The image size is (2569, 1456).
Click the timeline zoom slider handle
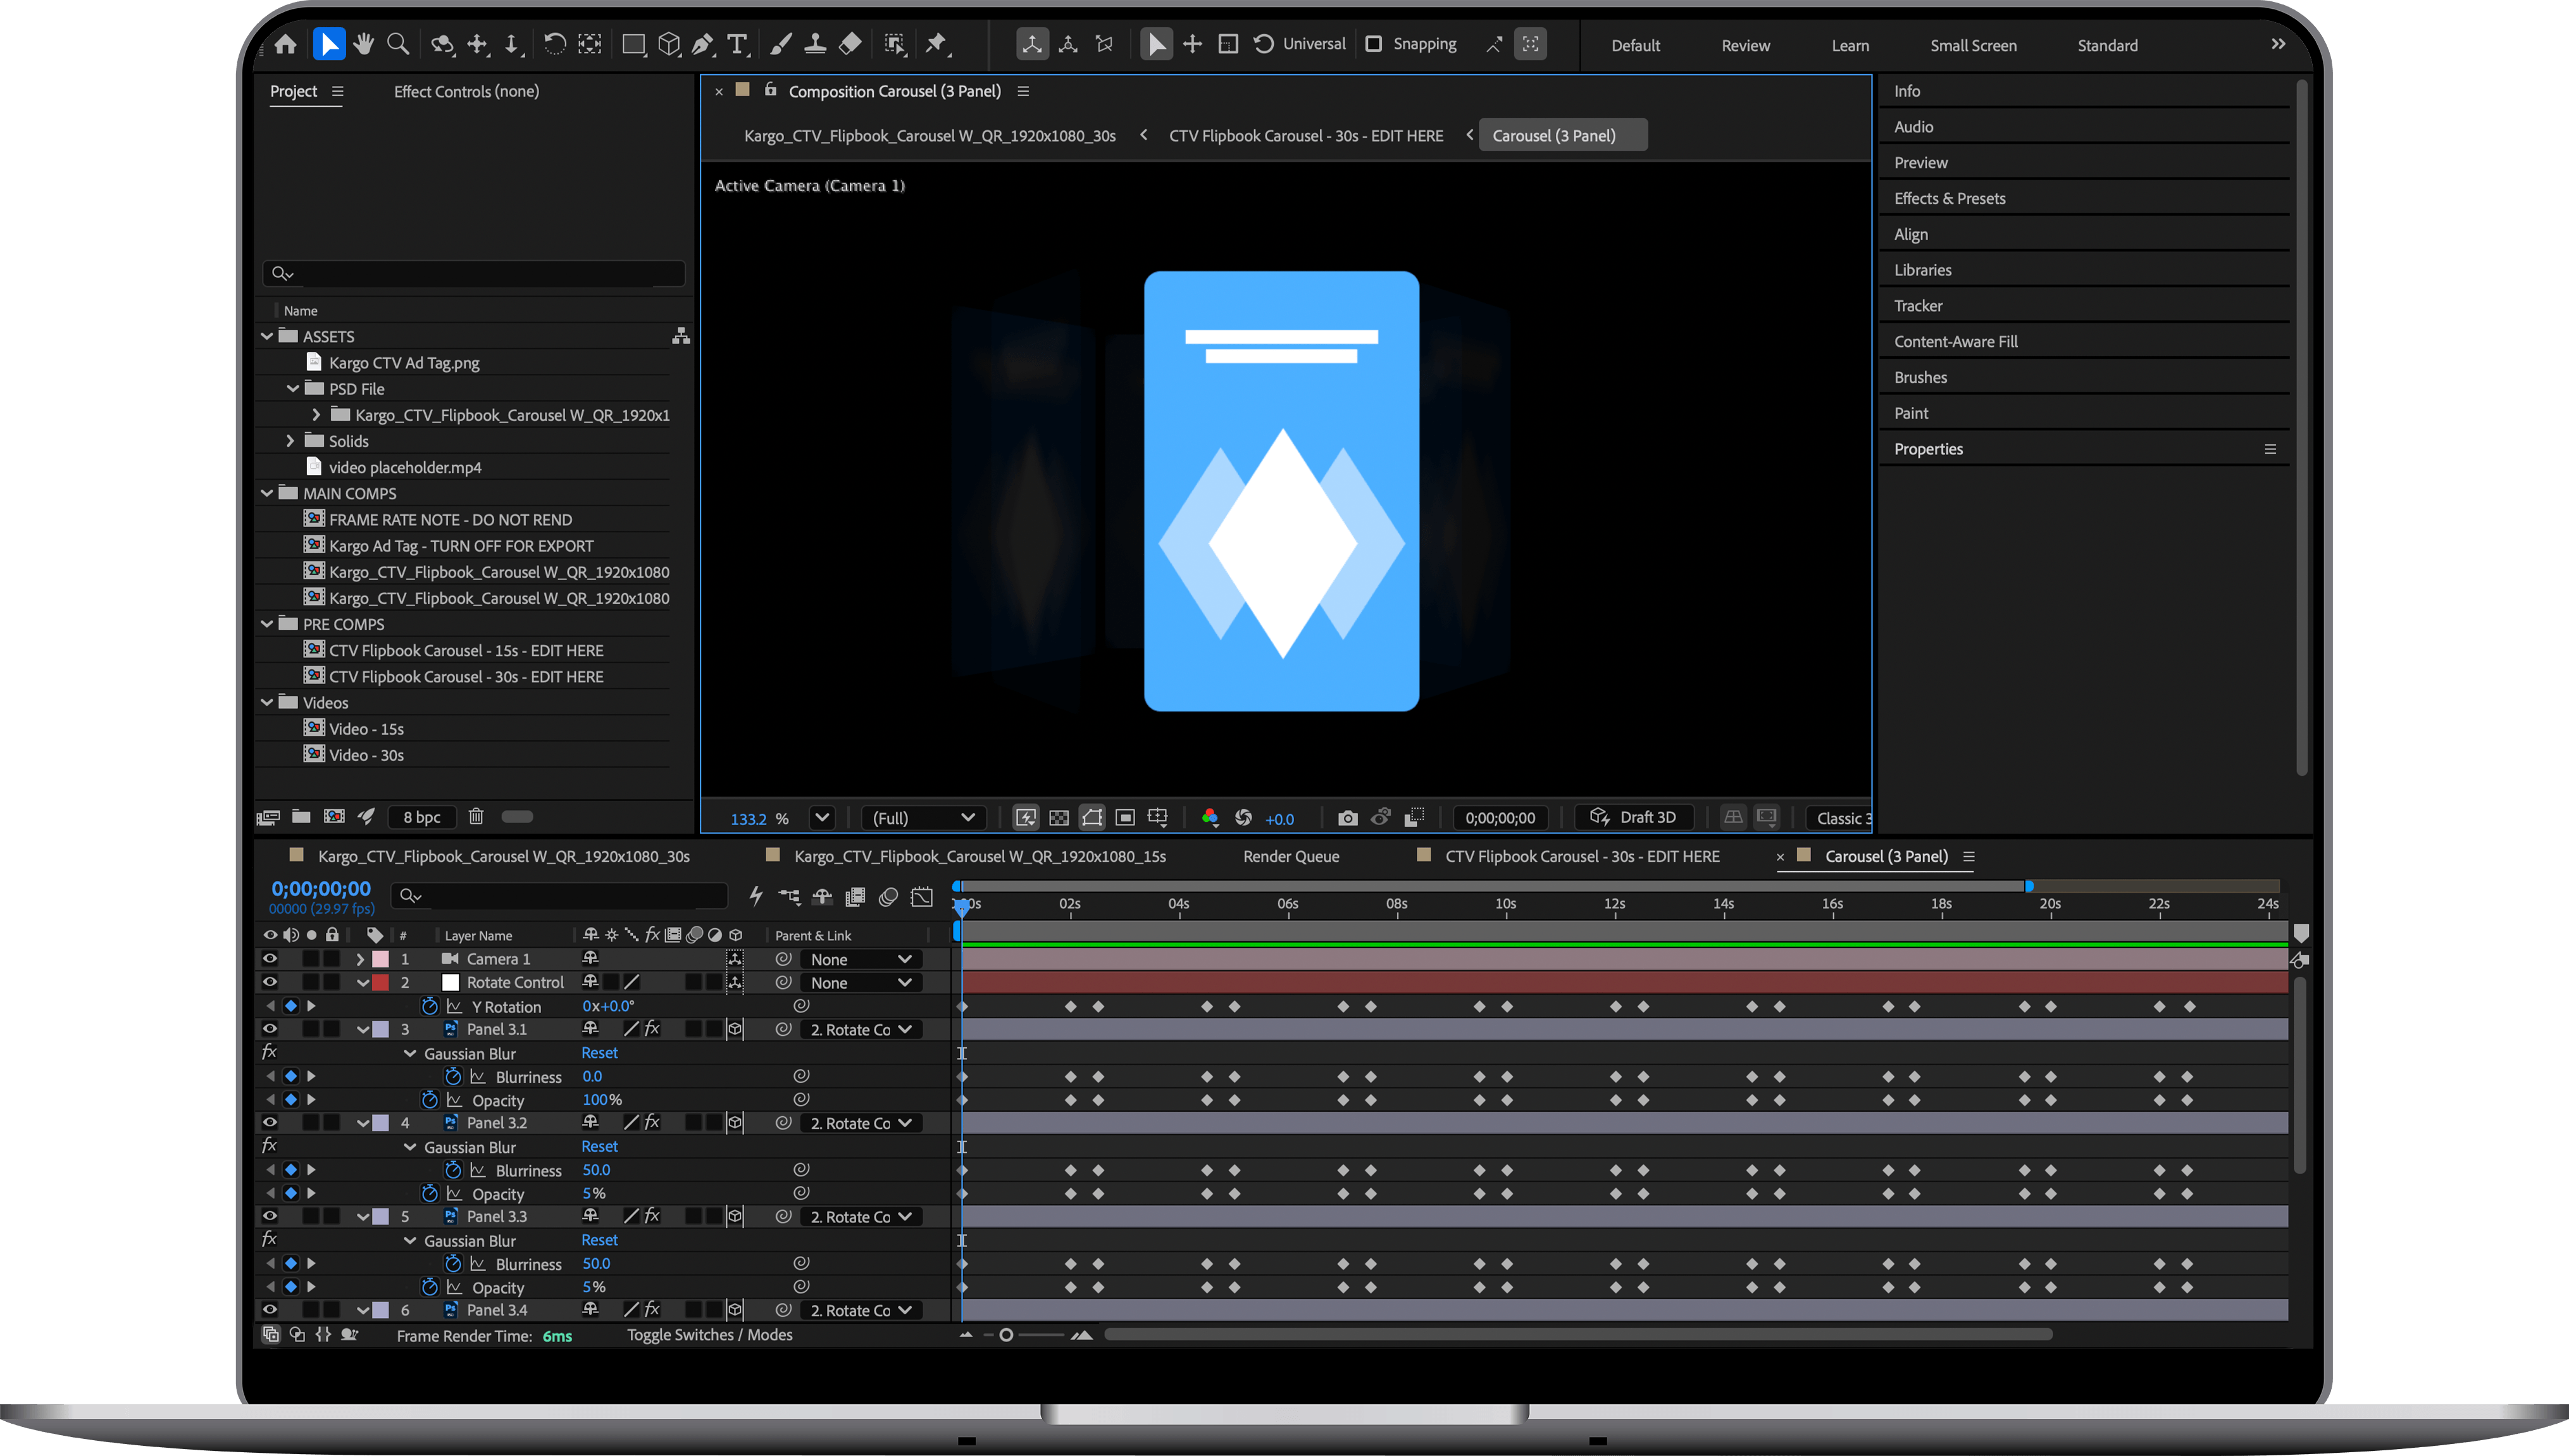(x=1006, y=1335)
